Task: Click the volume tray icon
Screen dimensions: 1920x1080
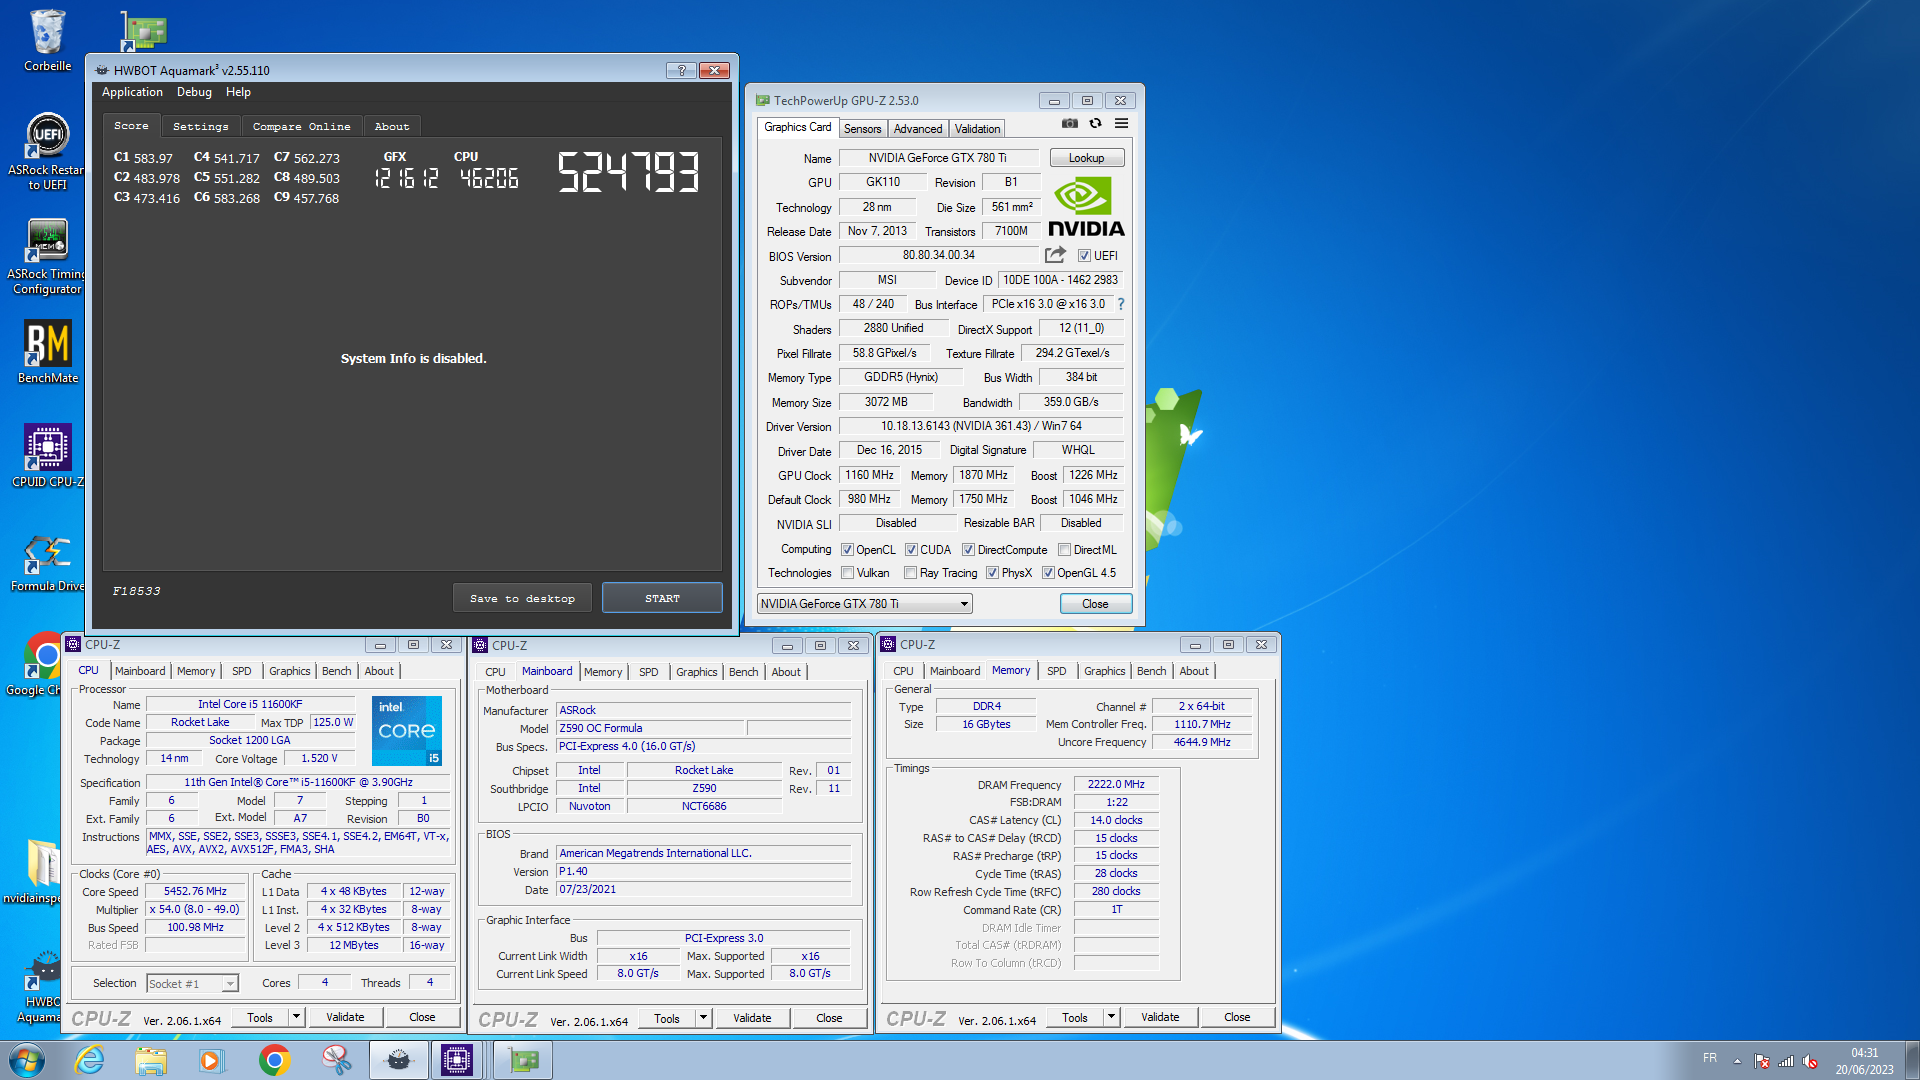Action: tap(1810, 1061)
